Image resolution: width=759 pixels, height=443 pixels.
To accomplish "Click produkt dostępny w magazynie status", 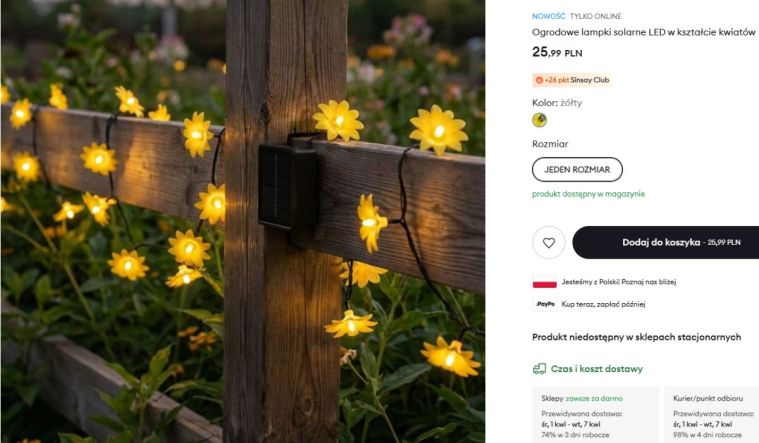I will [589, 194].
